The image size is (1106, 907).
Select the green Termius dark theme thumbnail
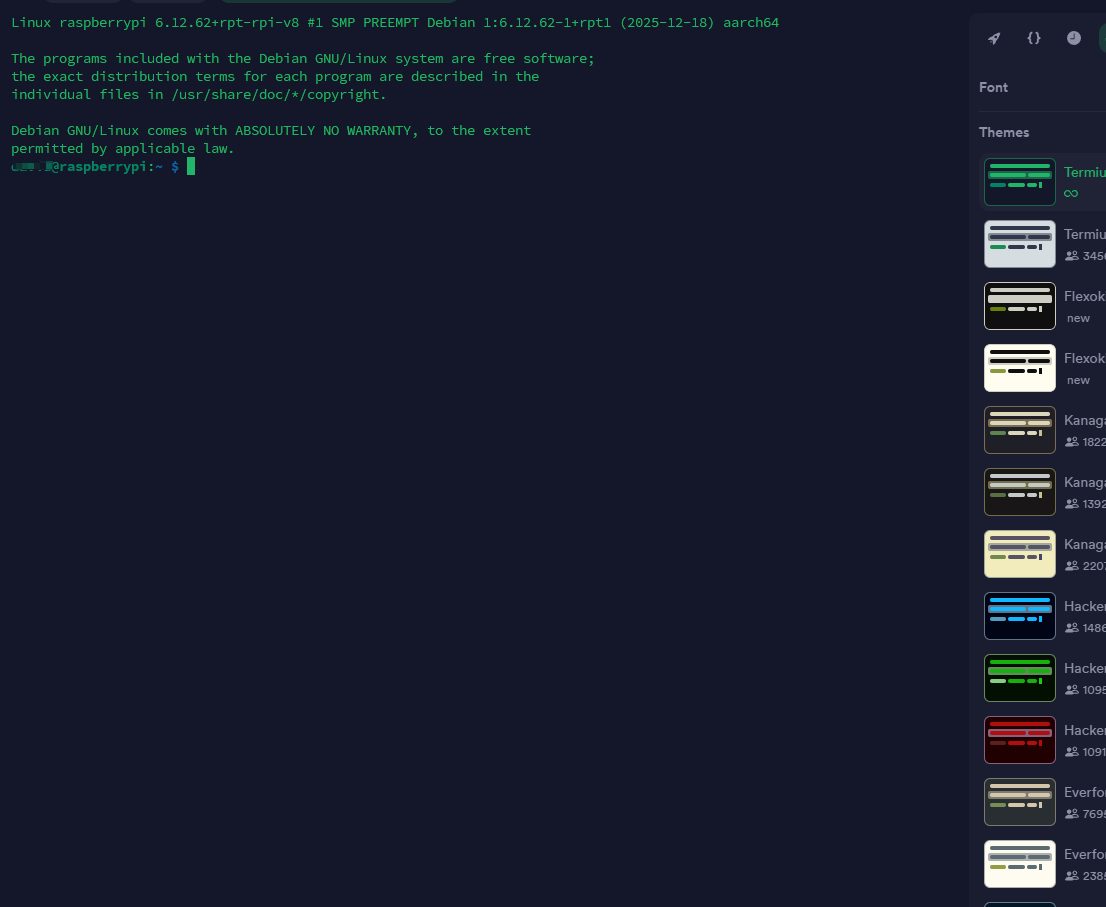click(1019, 182)
